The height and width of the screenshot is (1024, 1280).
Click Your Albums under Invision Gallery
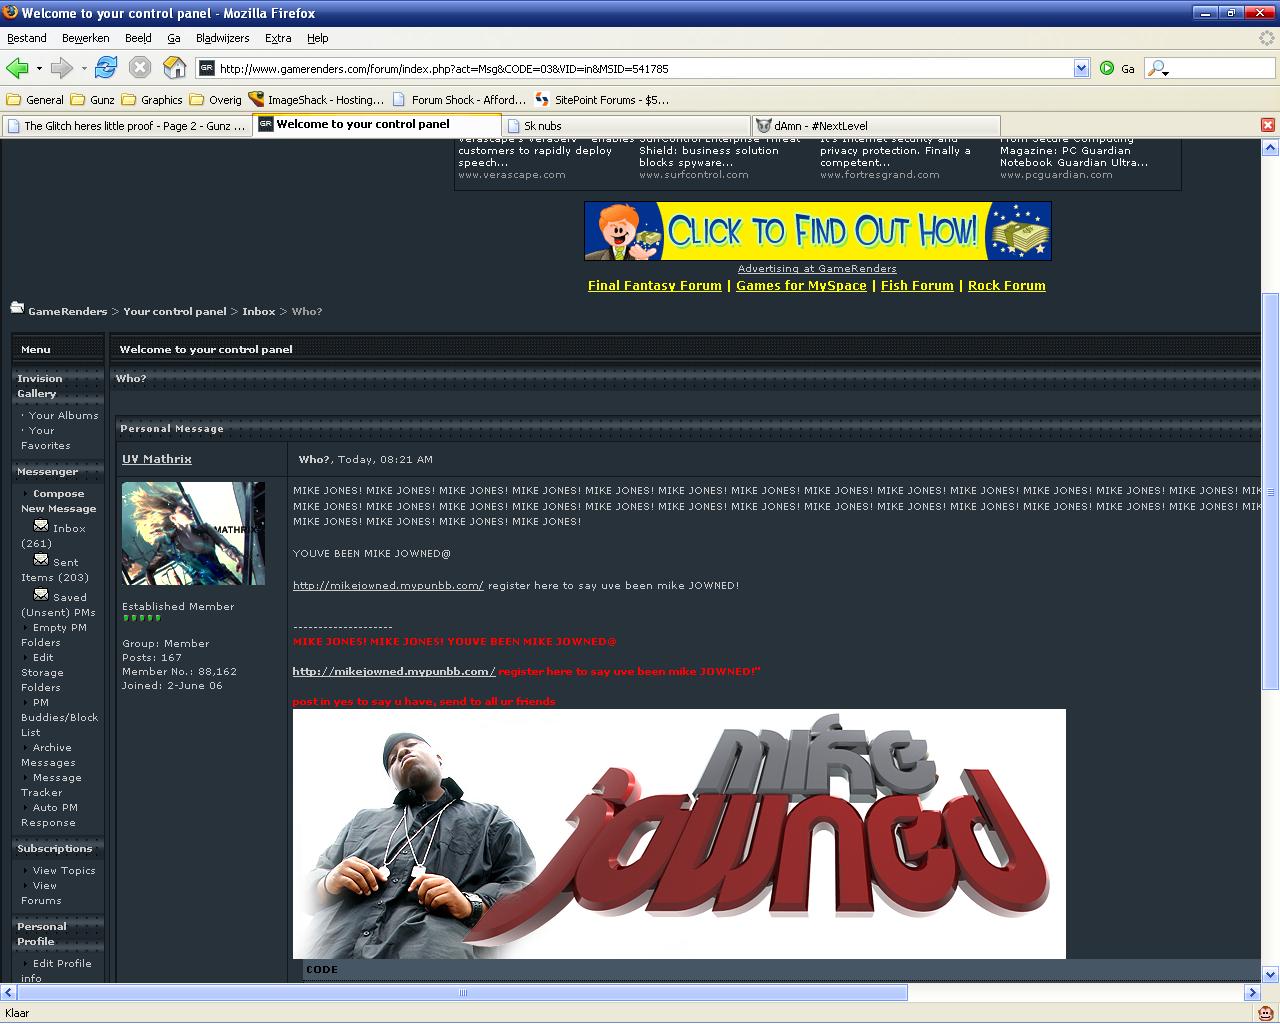point(63,415)
